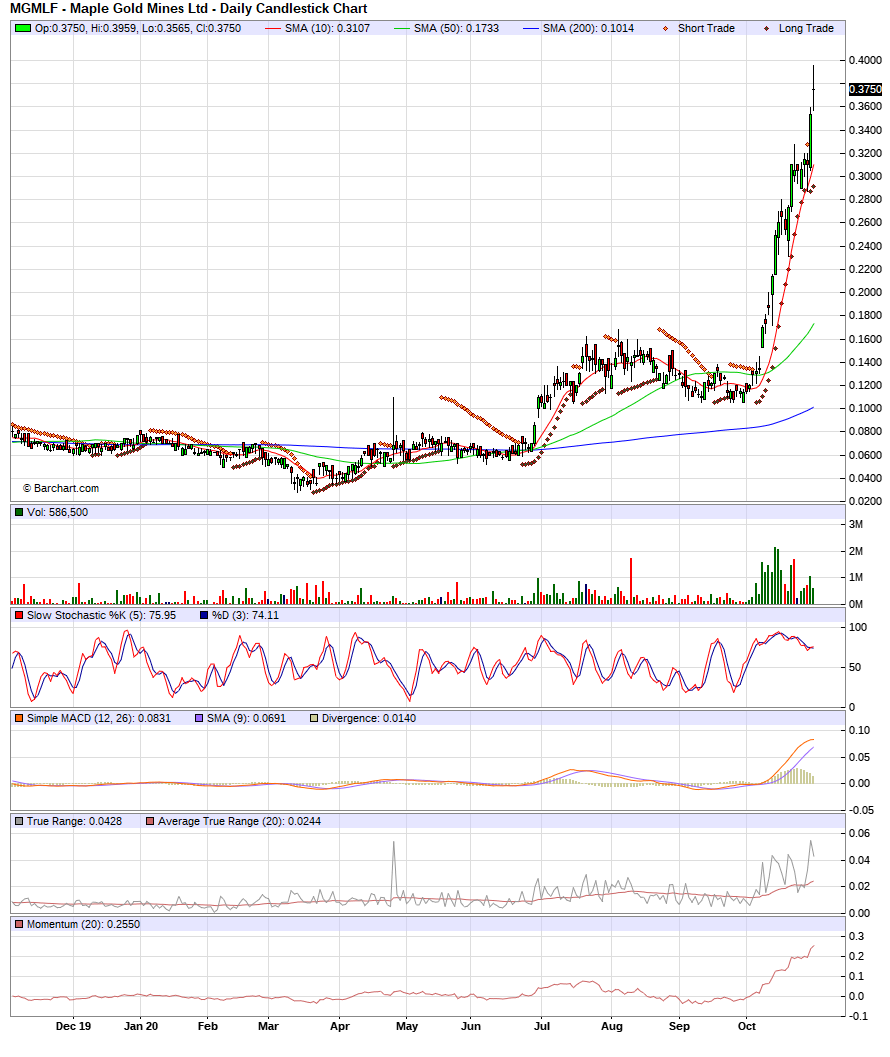Click the tall red August volume bar

click(631, 581)
